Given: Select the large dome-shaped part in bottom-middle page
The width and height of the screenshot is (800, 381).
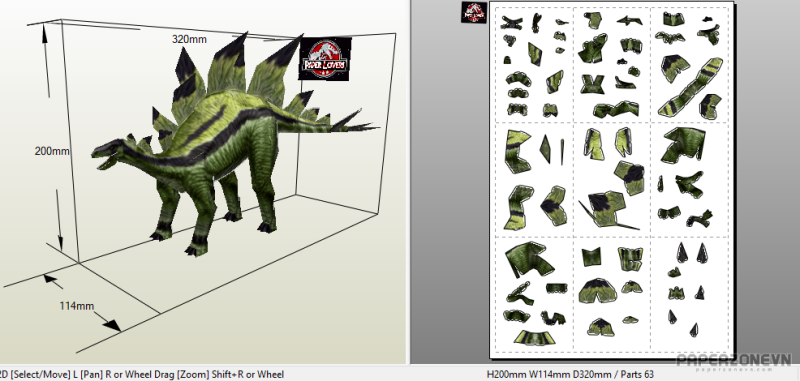Looking at the screenshot, I should pyautogui.click(x=597, y=291).
